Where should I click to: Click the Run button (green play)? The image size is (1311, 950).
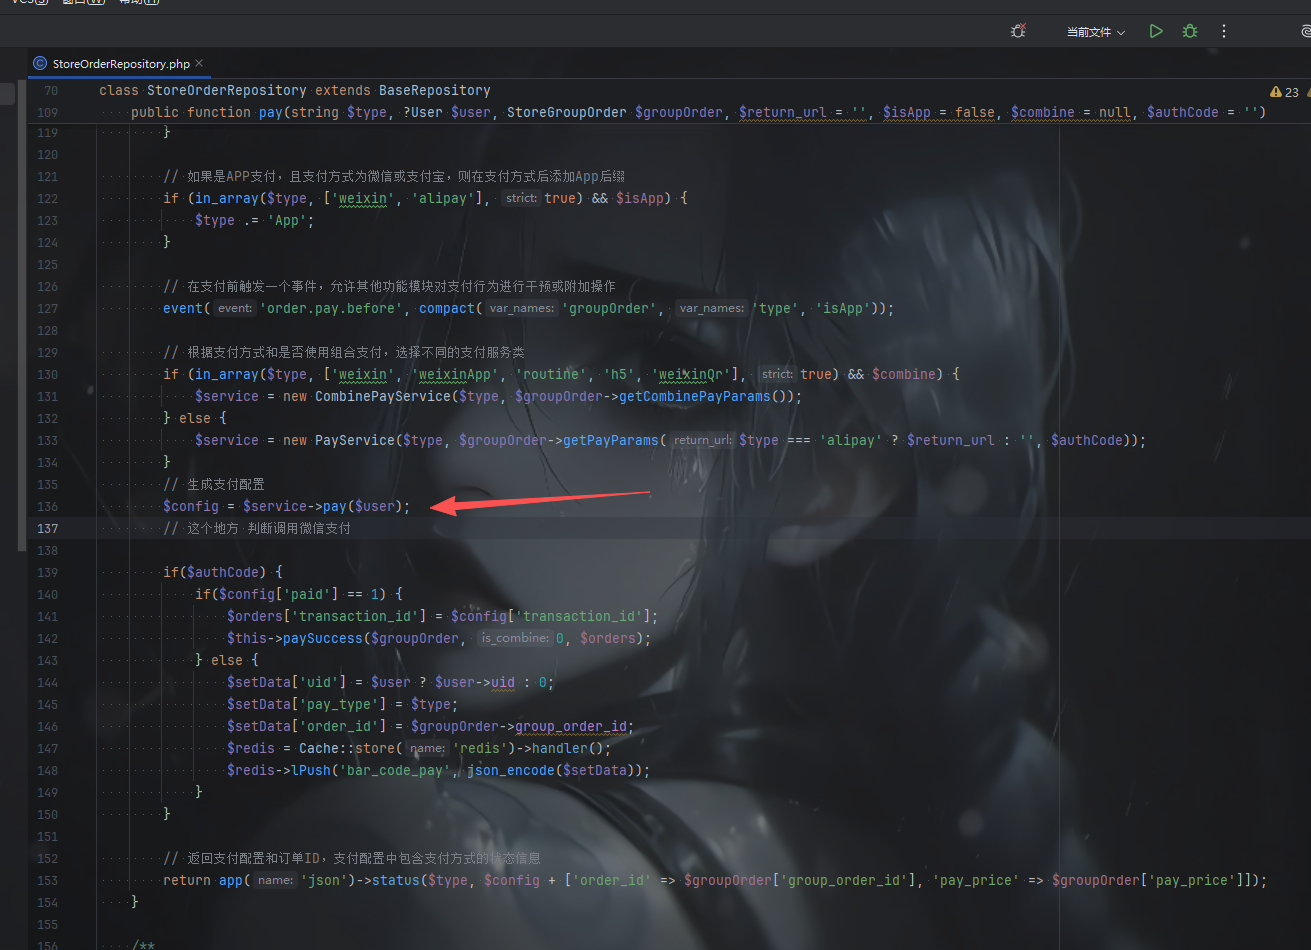[x=1156, y=32]
